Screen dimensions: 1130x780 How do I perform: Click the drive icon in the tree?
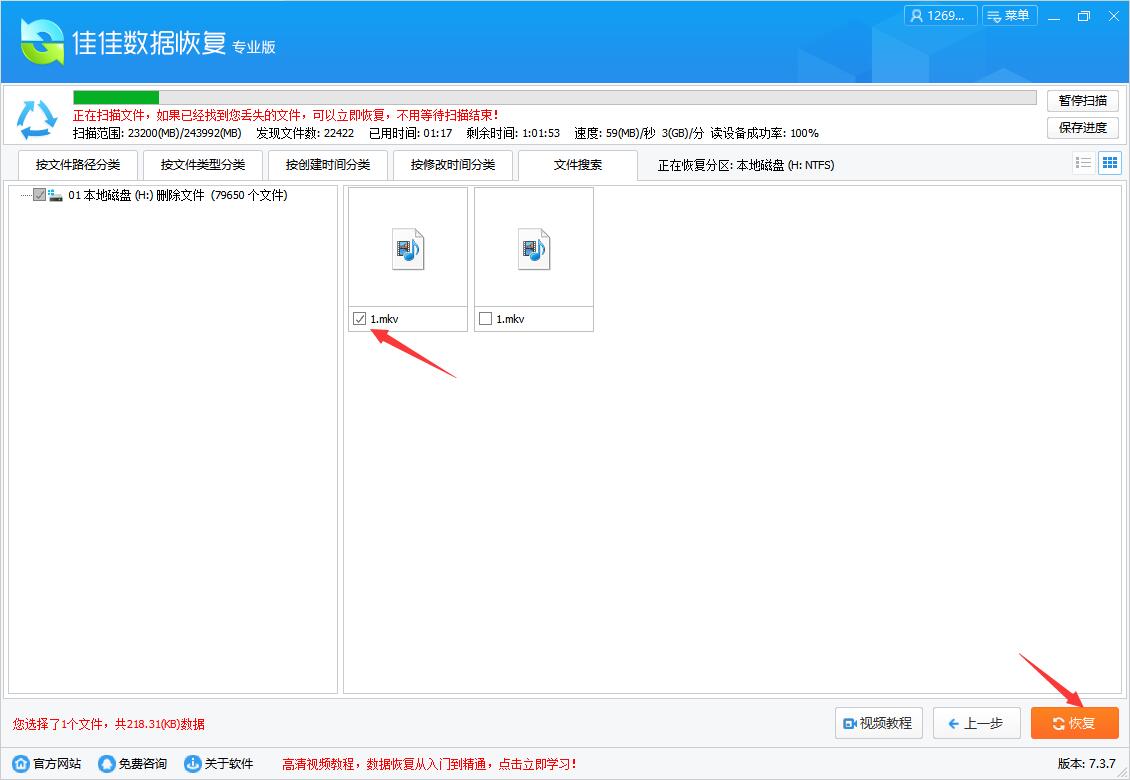55,195
